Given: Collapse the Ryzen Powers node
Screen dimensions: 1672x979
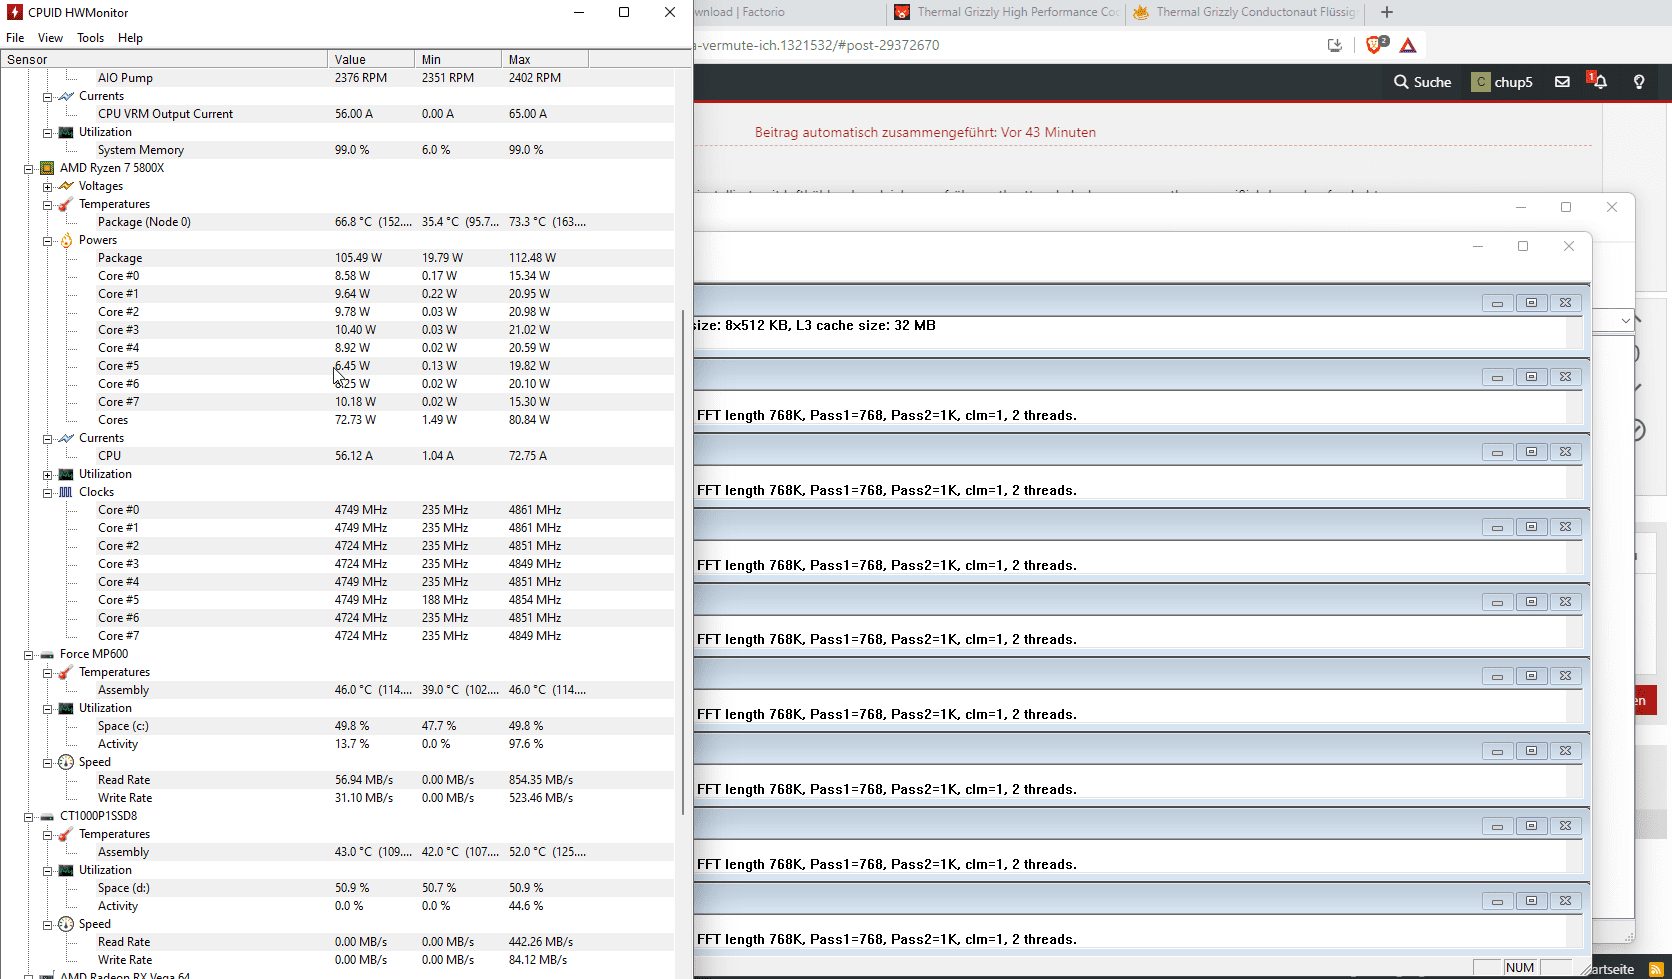Looking at the screenshot, I should (x=47, y=240).
